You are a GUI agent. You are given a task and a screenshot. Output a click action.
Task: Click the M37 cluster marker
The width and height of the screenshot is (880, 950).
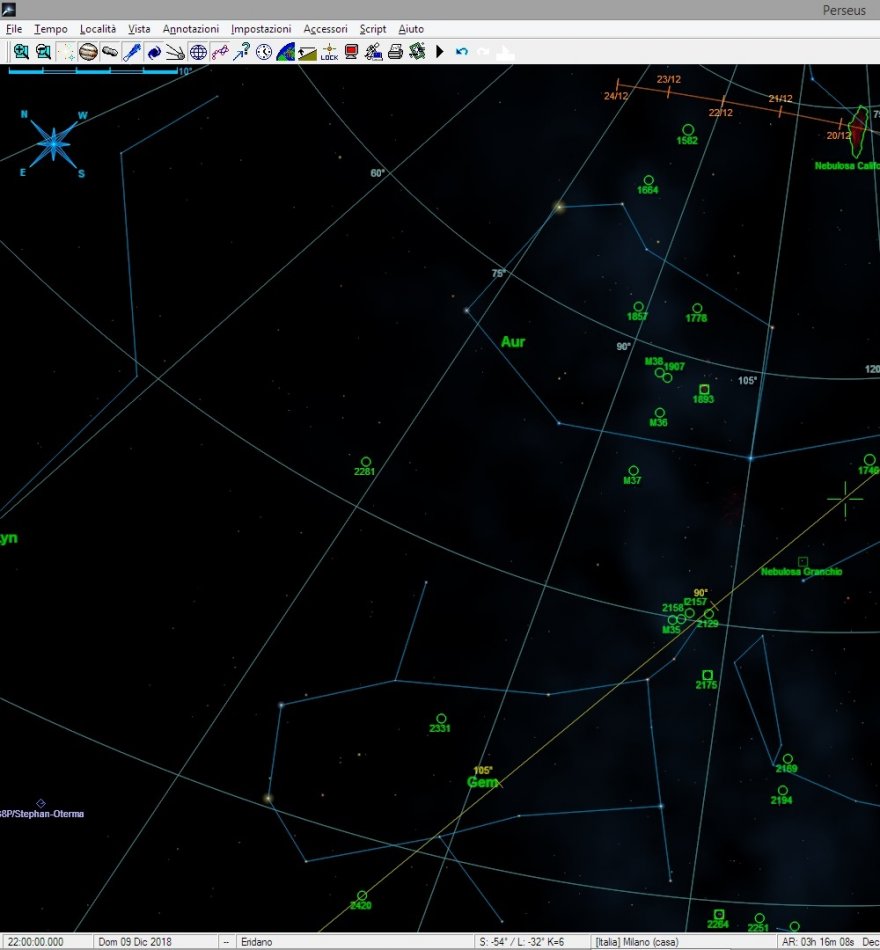point(633,471)
